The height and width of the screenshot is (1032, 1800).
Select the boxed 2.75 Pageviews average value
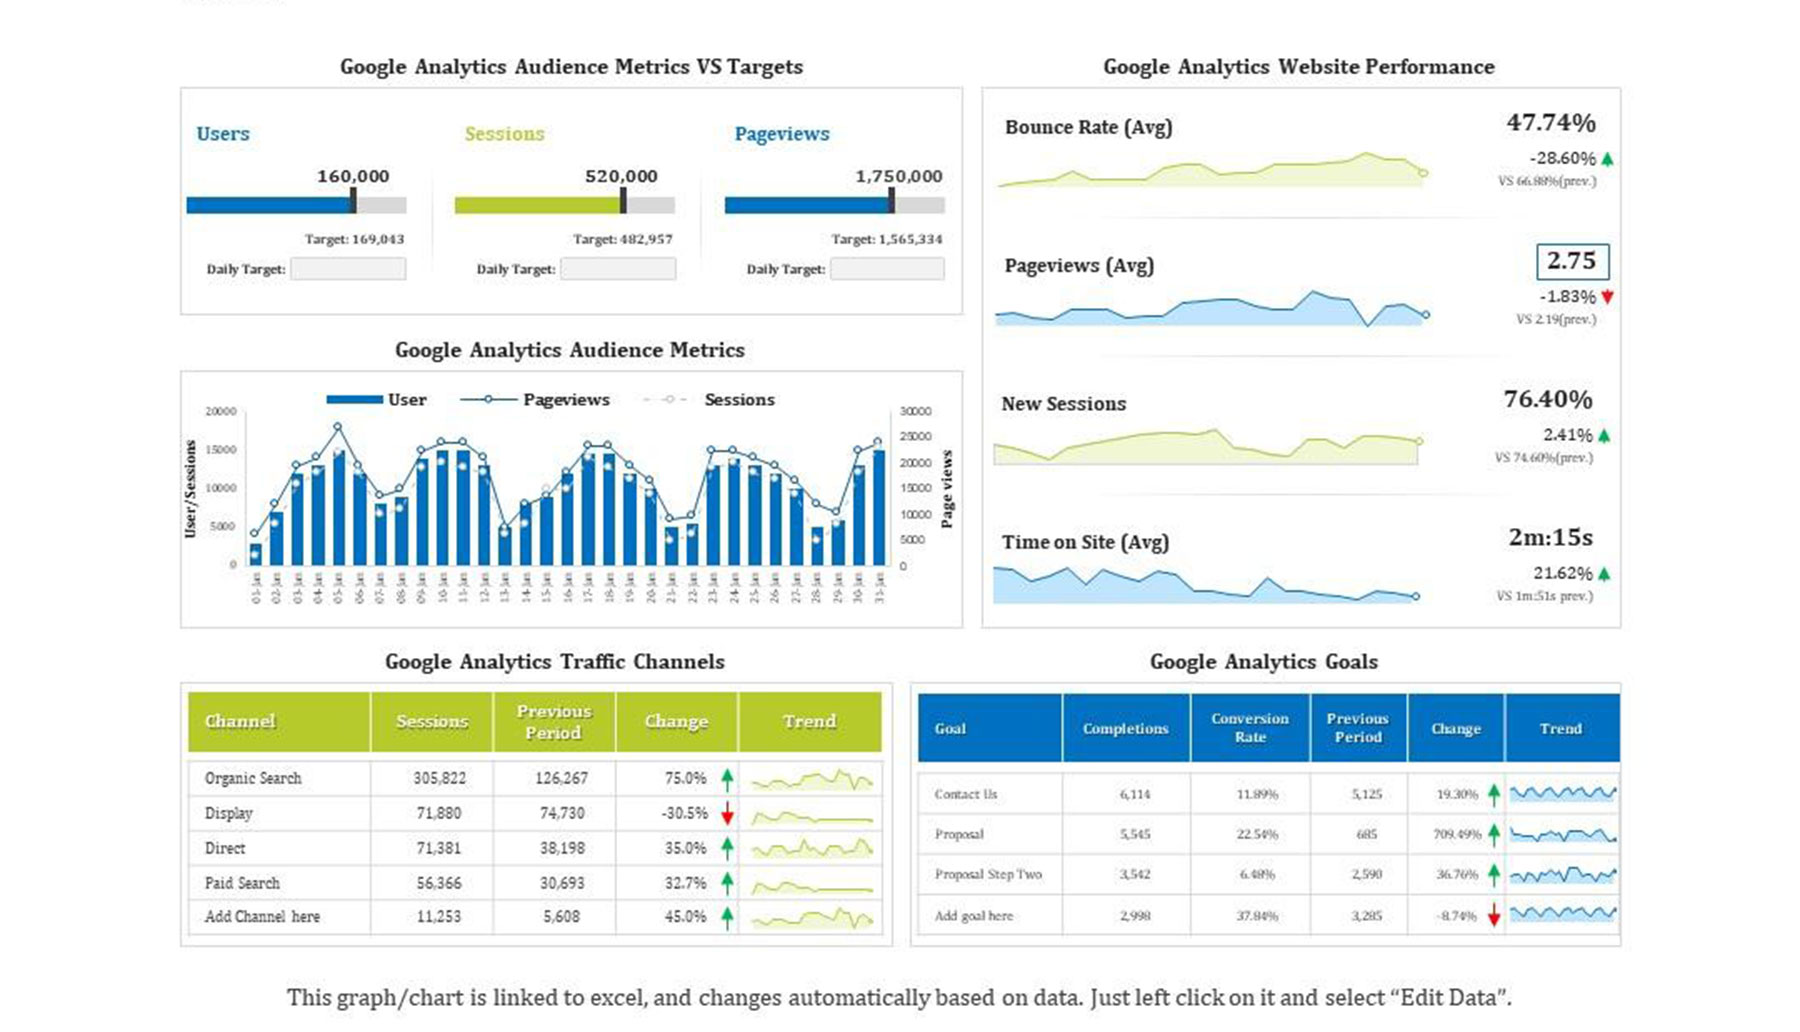1572,261
